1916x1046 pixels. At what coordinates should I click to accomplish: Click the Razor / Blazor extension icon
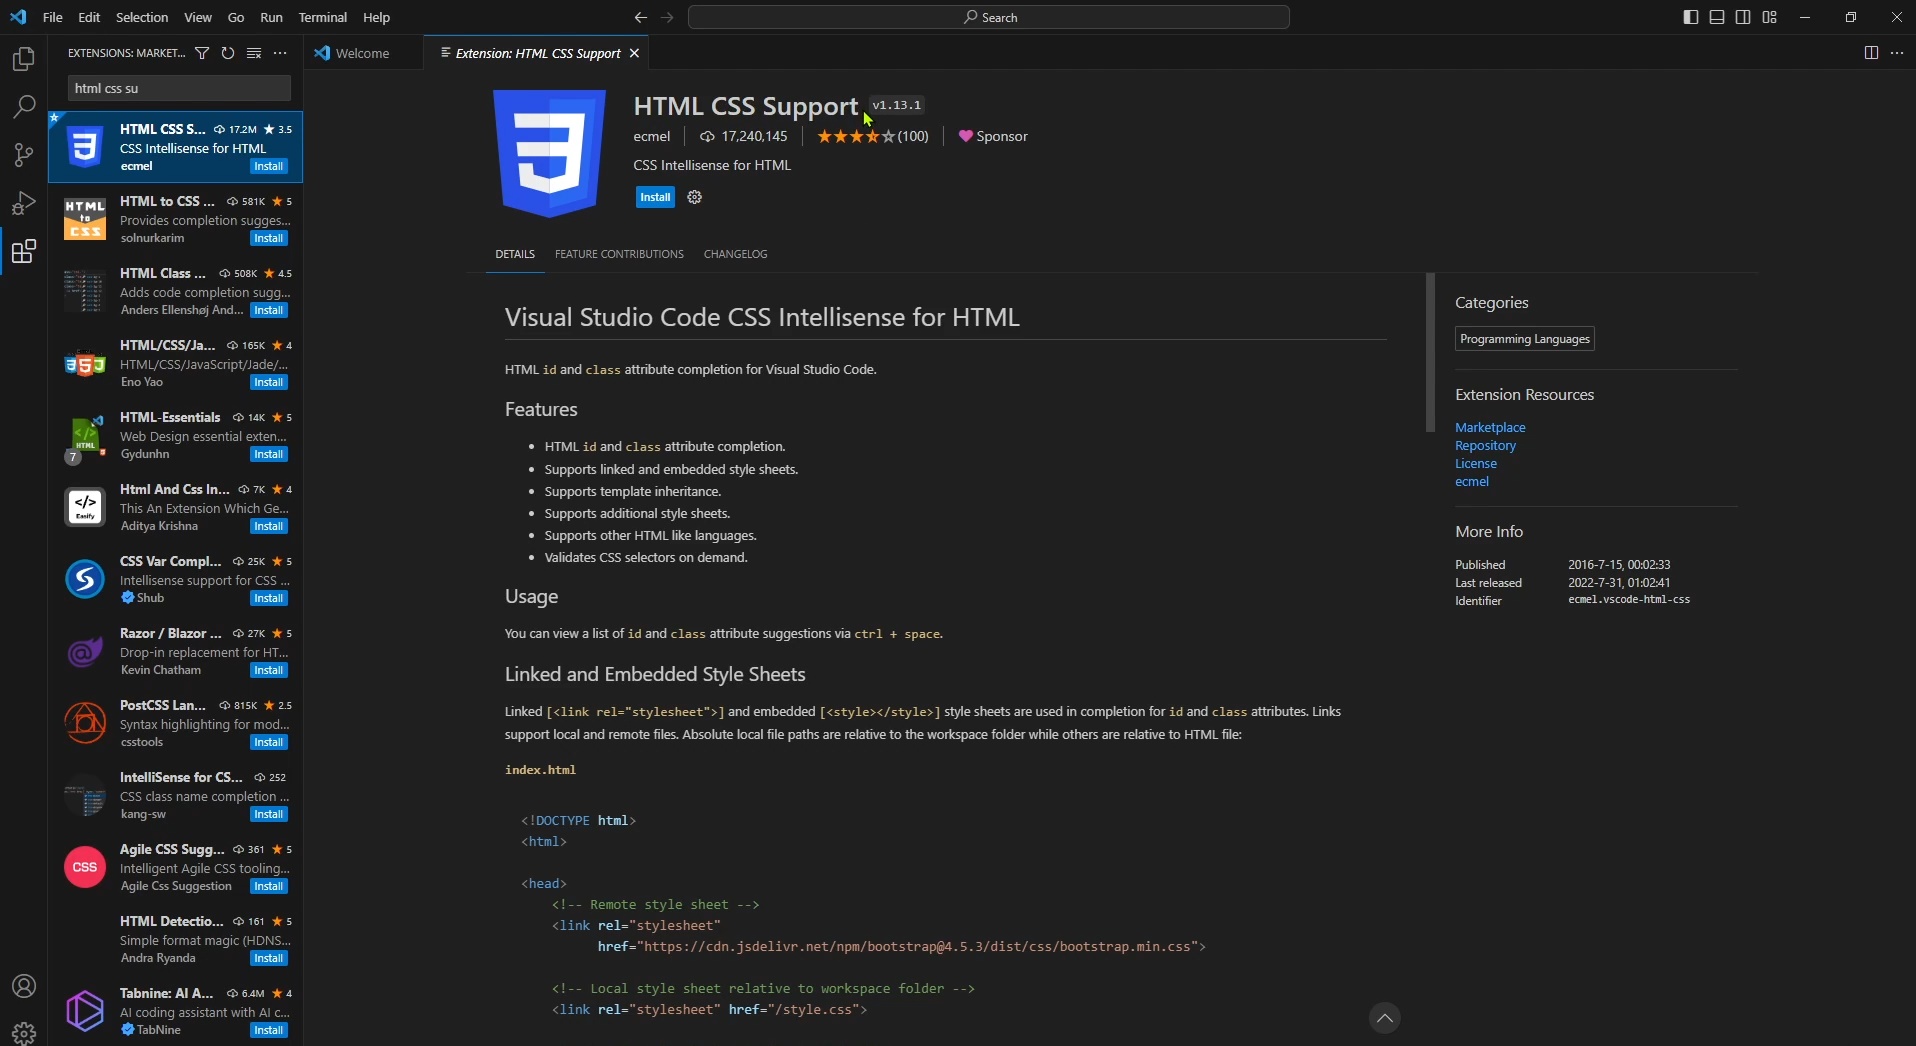85,651
